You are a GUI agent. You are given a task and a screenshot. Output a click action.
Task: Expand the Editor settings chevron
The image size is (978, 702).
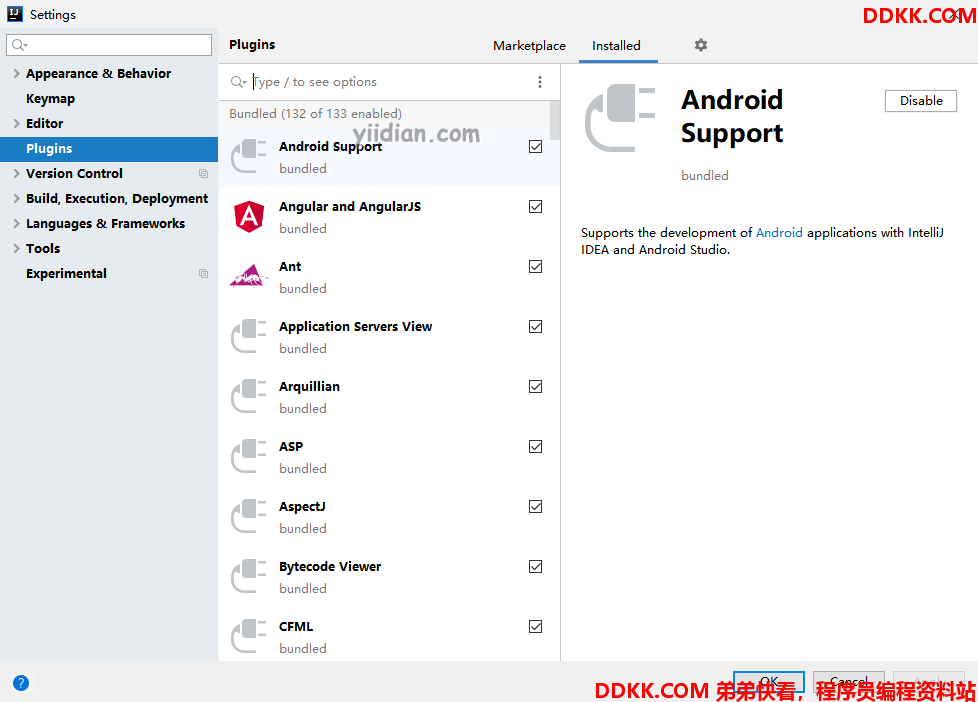point(16,123)
